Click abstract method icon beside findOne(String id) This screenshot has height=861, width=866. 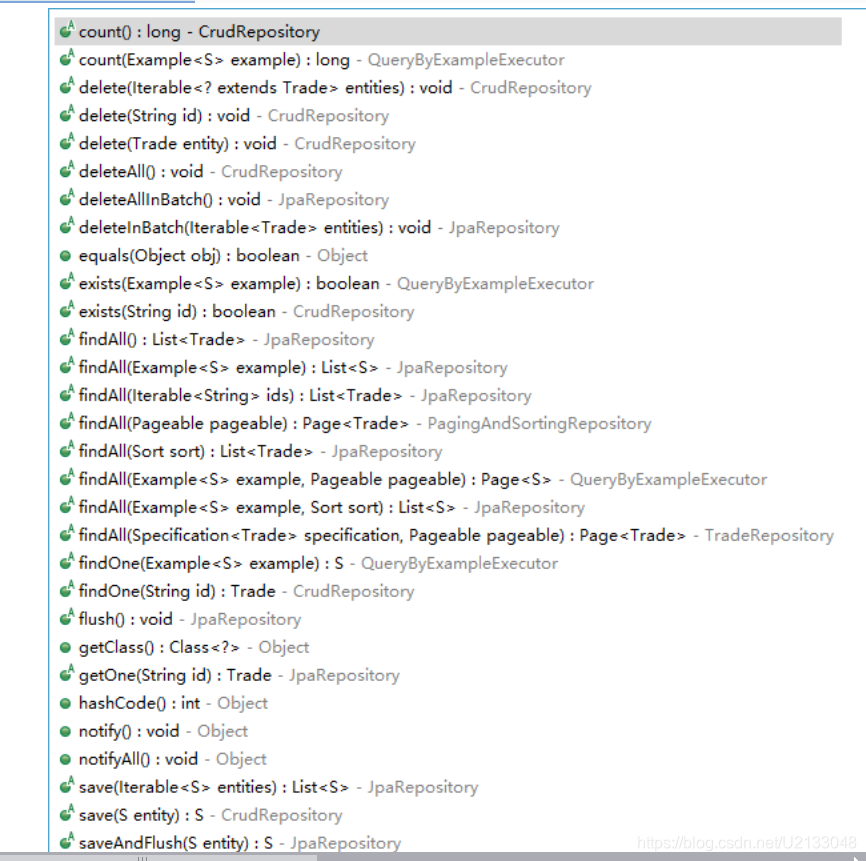[66, 589]
